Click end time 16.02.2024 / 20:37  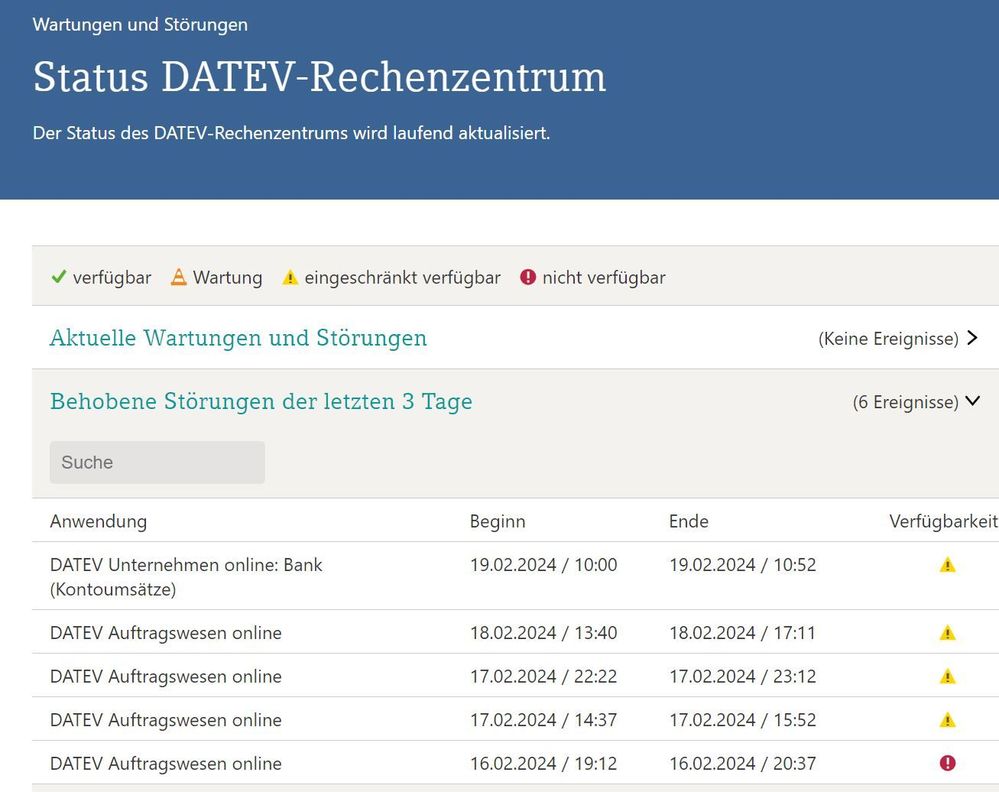click(x=742, y=763)
